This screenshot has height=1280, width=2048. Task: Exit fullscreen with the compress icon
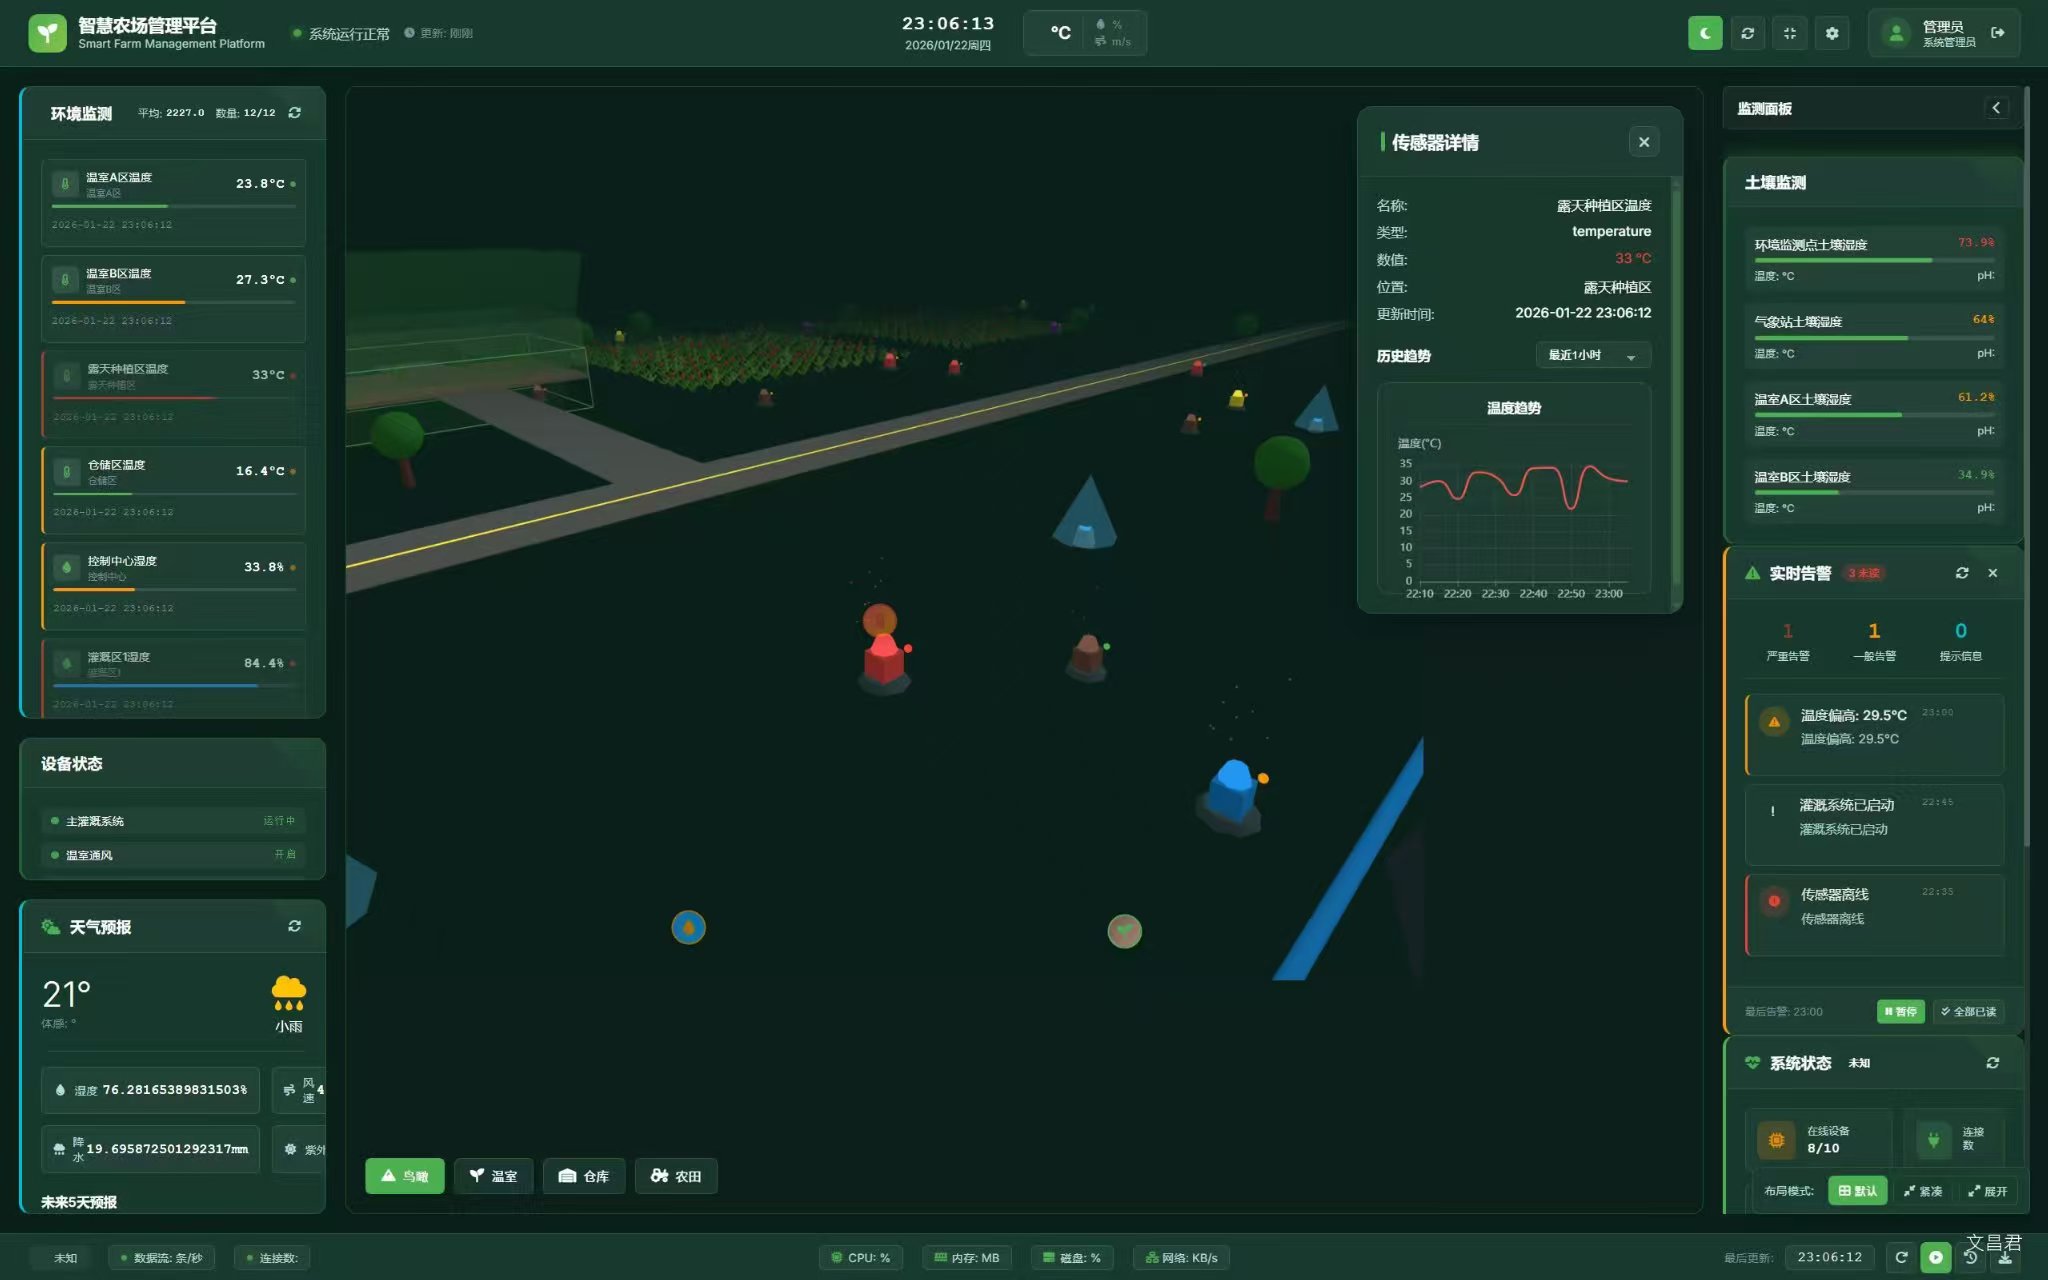pos(1789,33)
